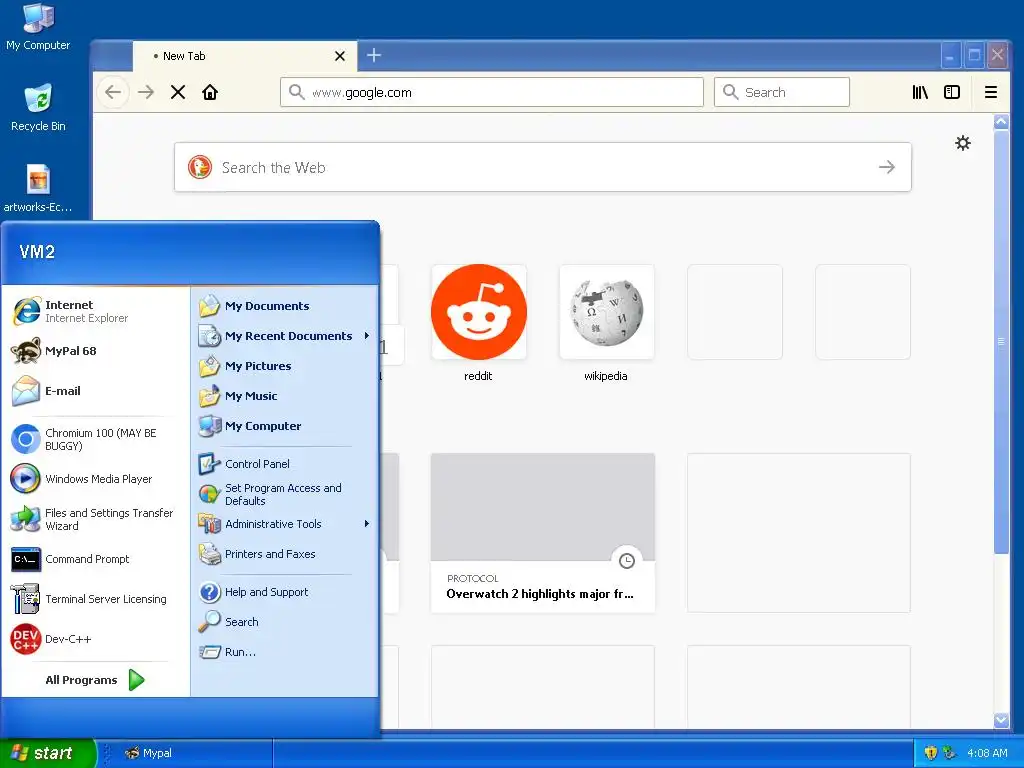
Task: Select the New Tab browser tab
Action: pos(245,56)
